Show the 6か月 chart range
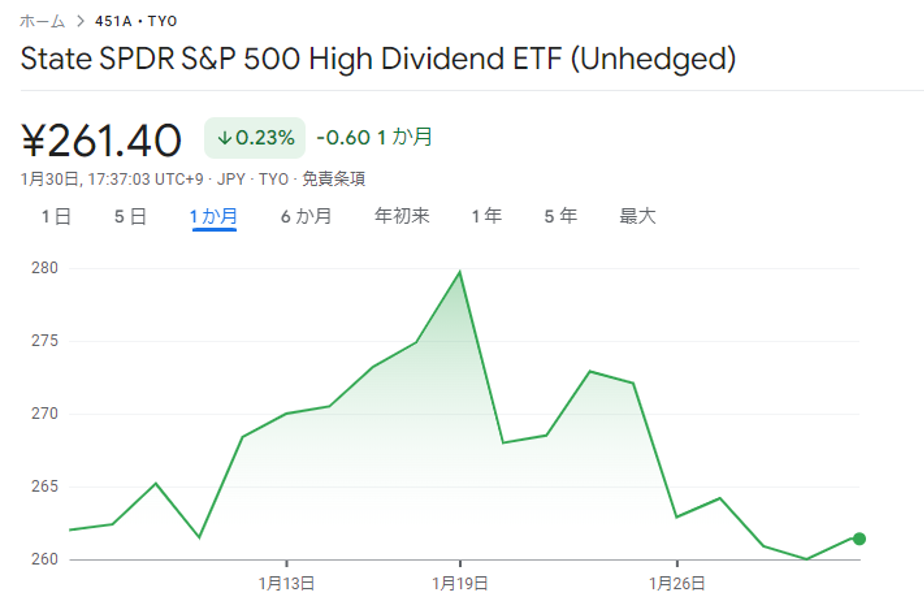This screenshot has width=924, height=610. point(306,216)
